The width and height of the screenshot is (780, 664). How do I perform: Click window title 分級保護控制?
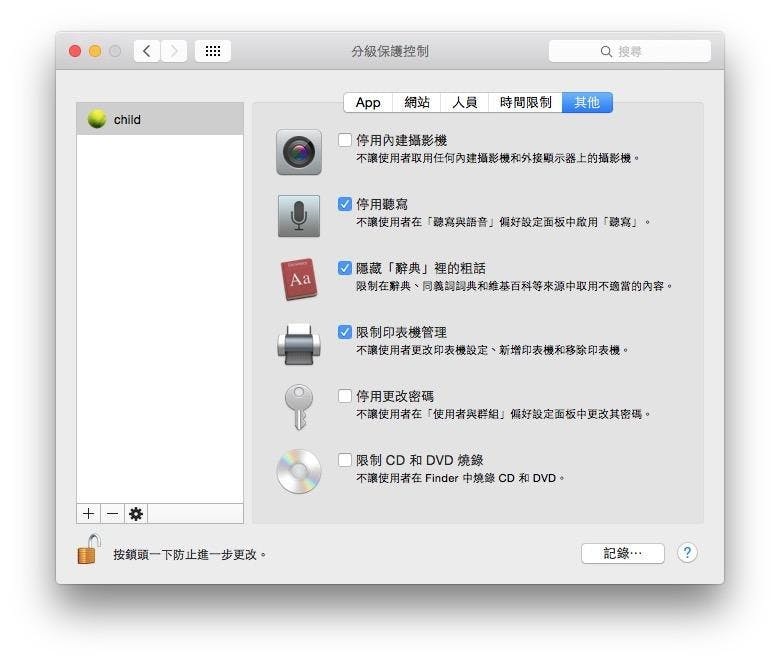(390, 51)
